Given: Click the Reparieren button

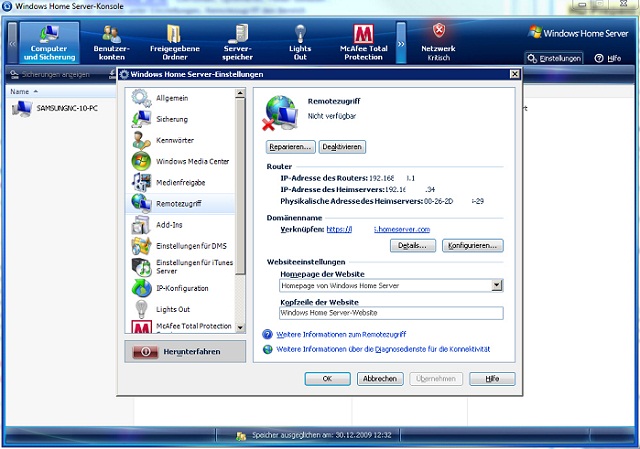Looking at the screenshot, I should click(290, 146).
